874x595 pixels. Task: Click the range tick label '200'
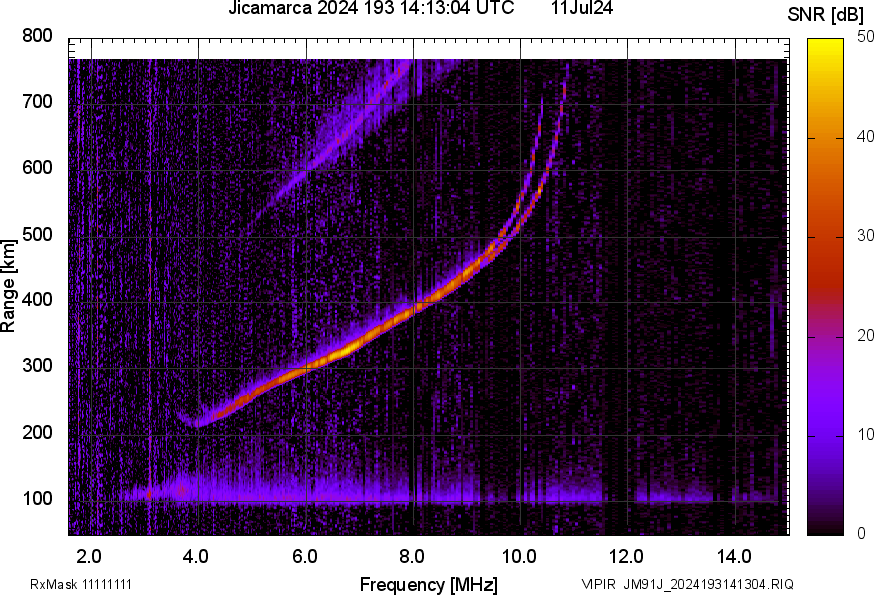coord(37,432)
